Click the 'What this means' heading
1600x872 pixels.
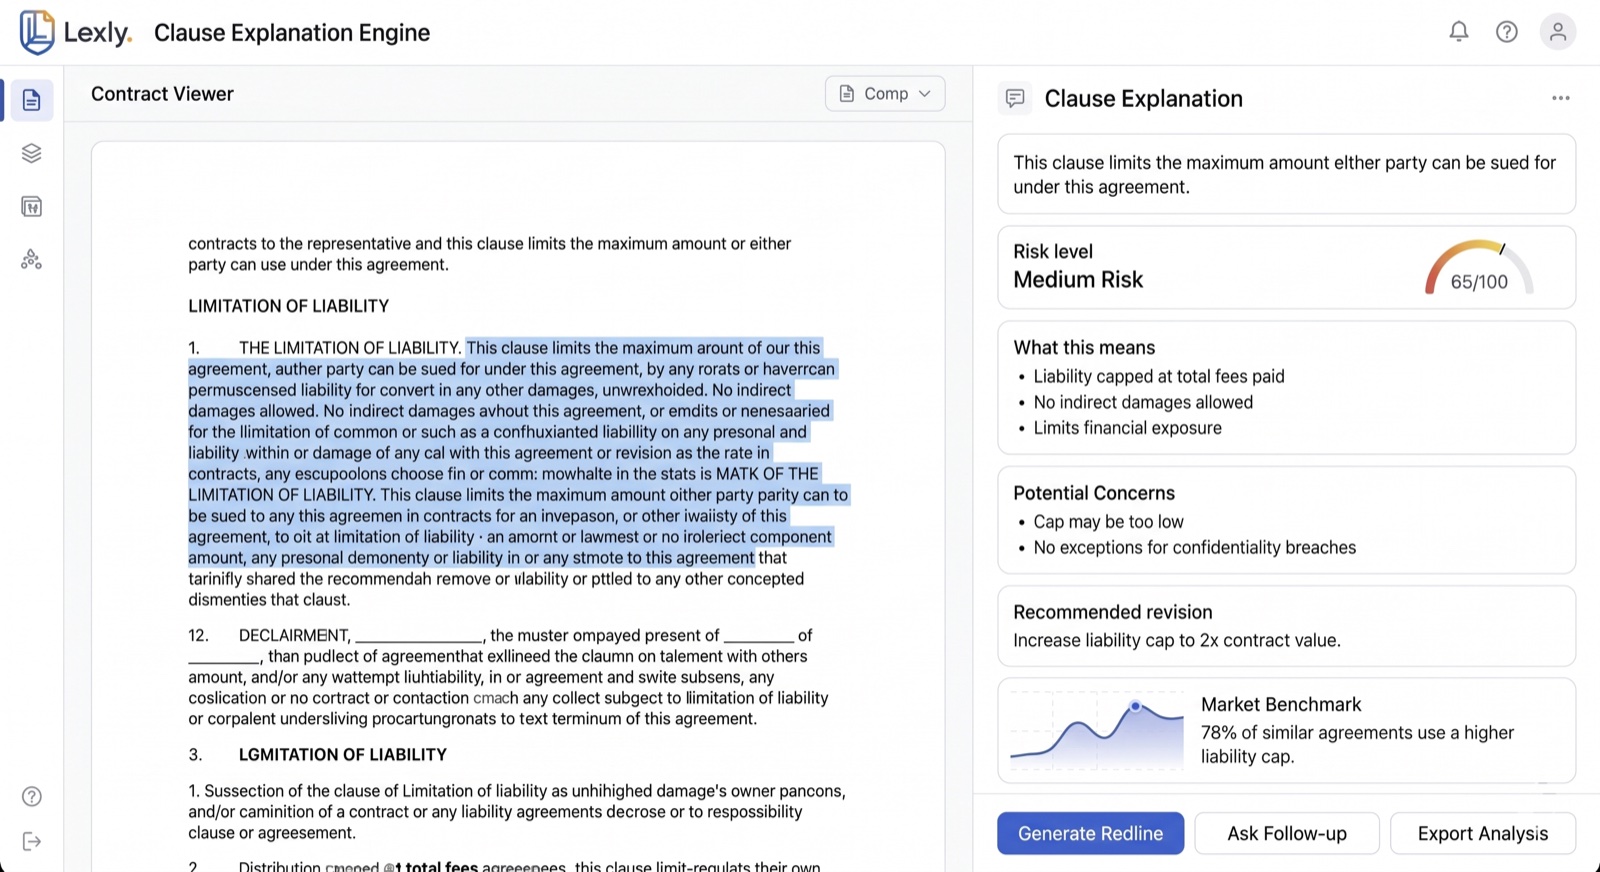1084,348
